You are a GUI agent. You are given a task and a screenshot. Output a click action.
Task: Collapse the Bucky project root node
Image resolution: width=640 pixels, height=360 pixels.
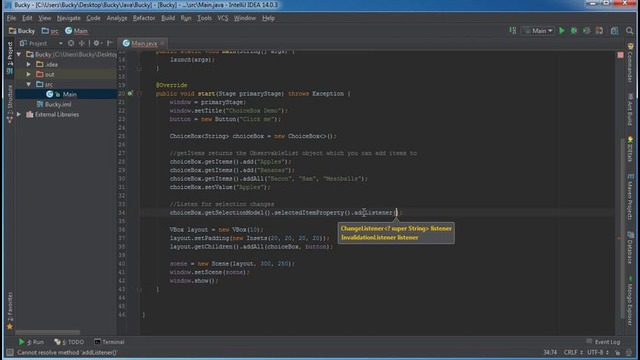[19, 54]
